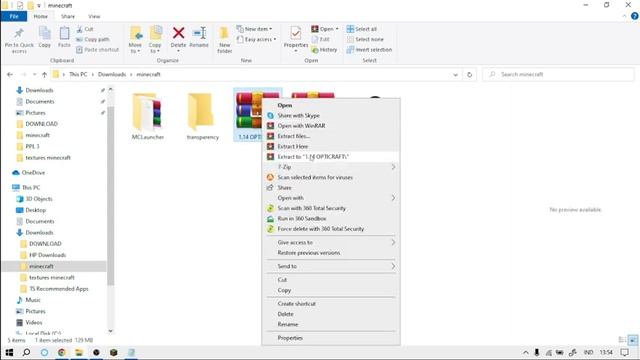Open the Windows Start menu
The height and width of the screenshot is (360, 640).
click(9, 352)
